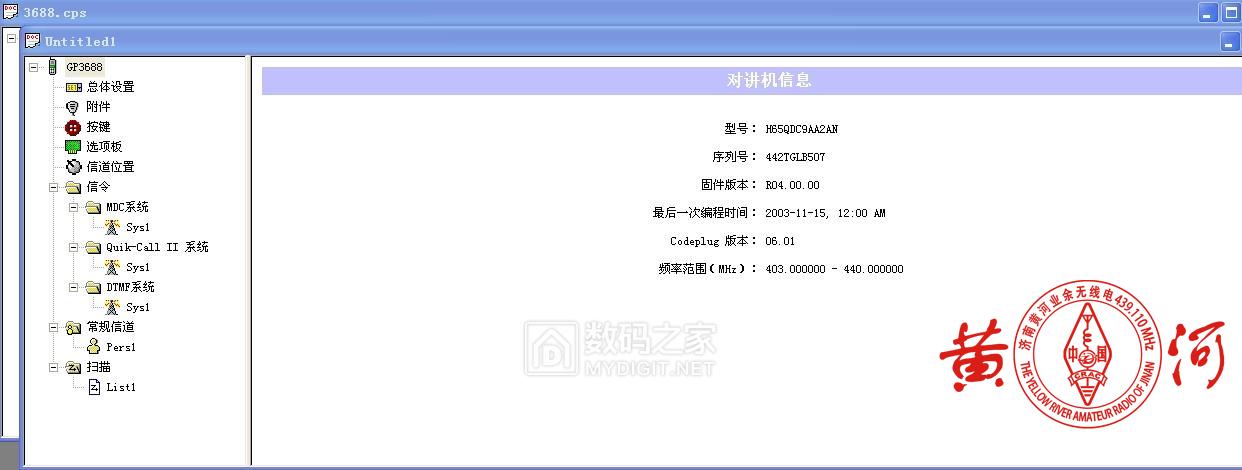Image resolution: width=1242 pixels, height=470 pixels.
Task: Select the GP3688 tree label
Action: (x=84, y=67)
